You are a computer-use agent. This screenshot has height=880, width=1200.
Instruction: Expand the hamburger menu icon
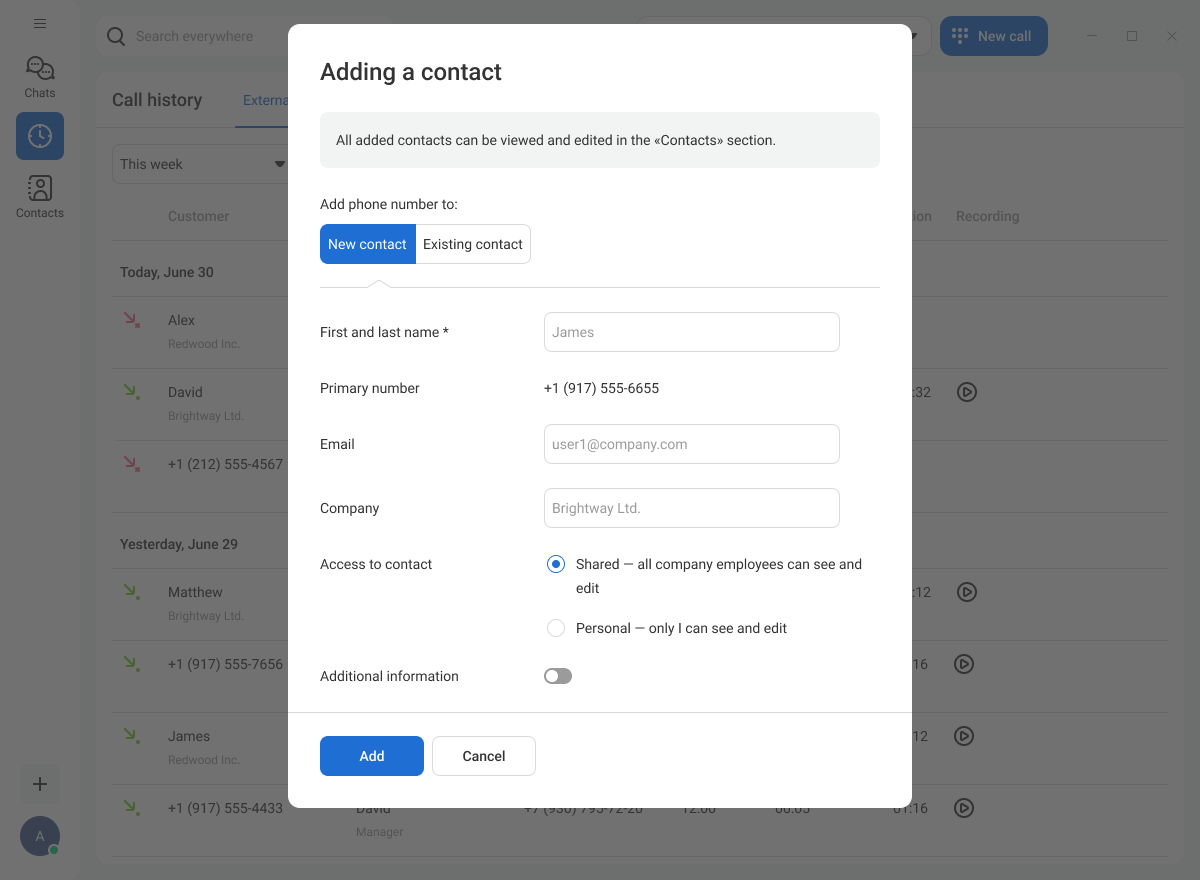[40, 24]
